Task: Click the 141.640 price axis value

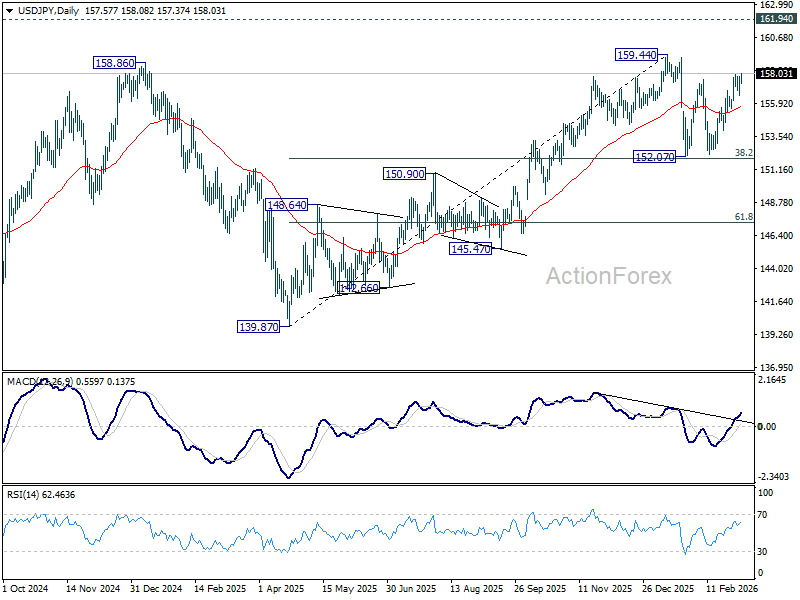Action: 777,302
